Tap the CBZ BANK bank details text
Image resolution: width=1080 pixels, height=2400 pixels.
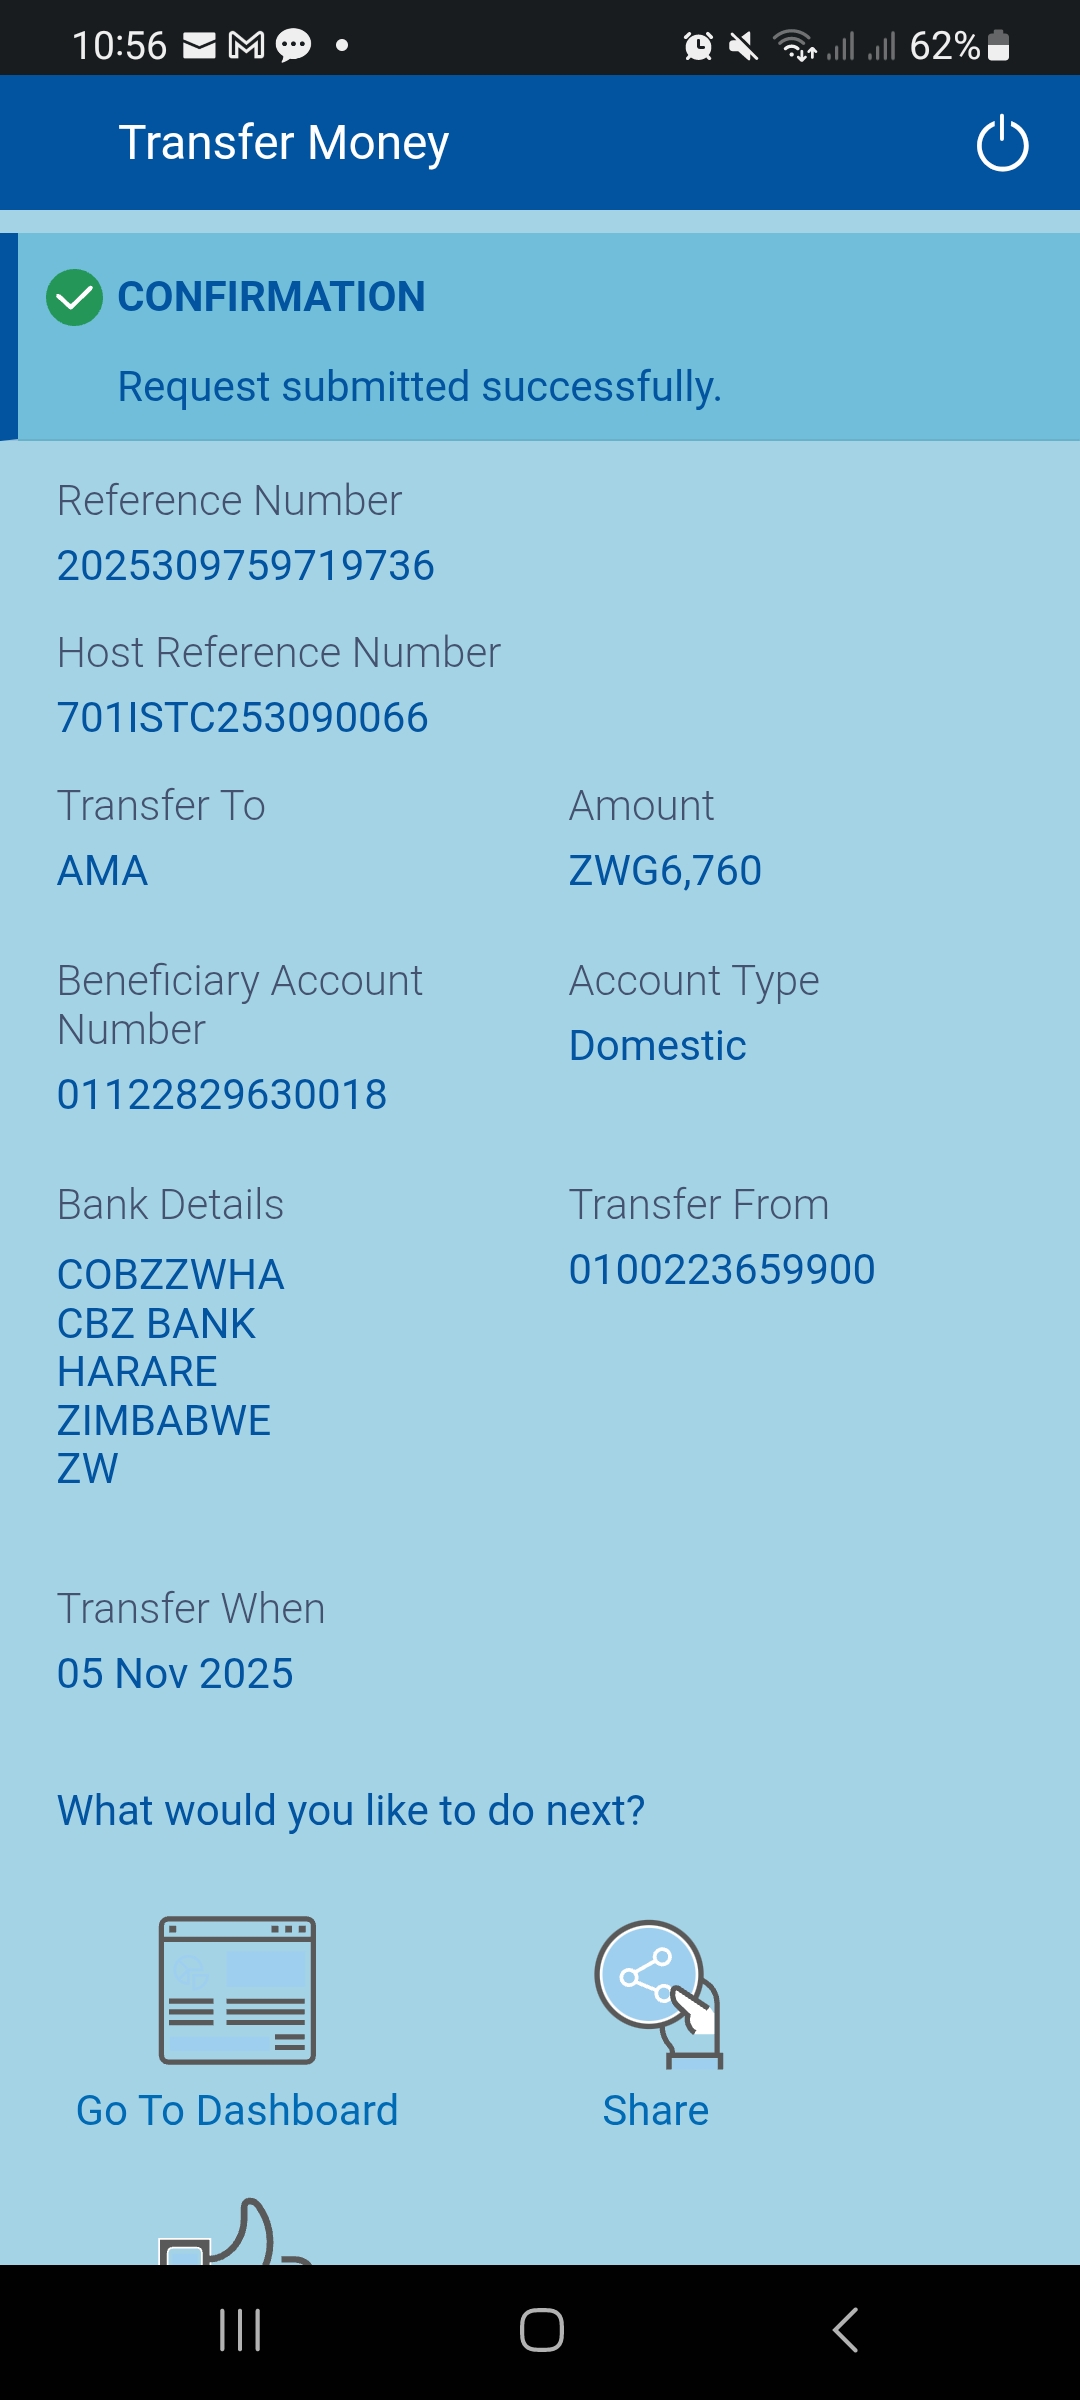tap(157, 1324)
